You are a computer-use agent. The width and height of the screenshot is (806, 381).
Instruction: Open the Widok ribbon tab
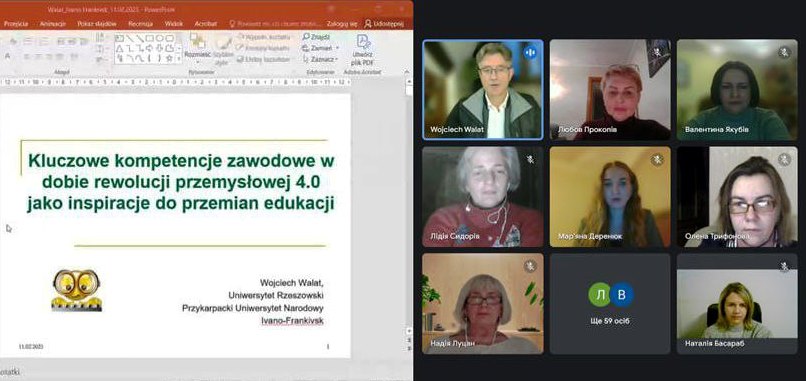(x=174, y=24)
